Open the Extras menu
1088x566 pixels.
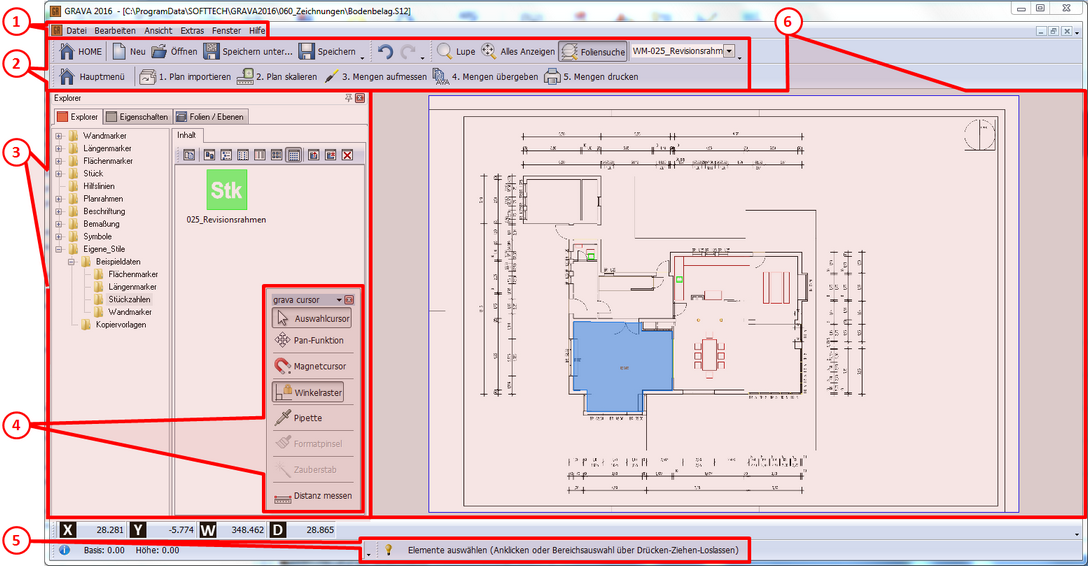[192, 31]
